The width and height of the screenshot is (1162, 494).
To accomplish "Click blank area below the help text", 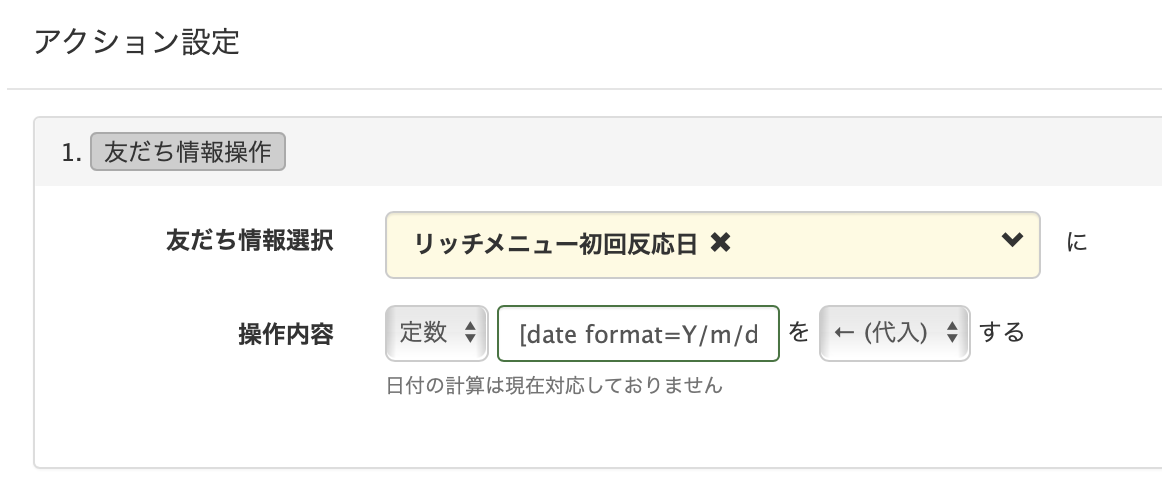I will click(600, 430).
